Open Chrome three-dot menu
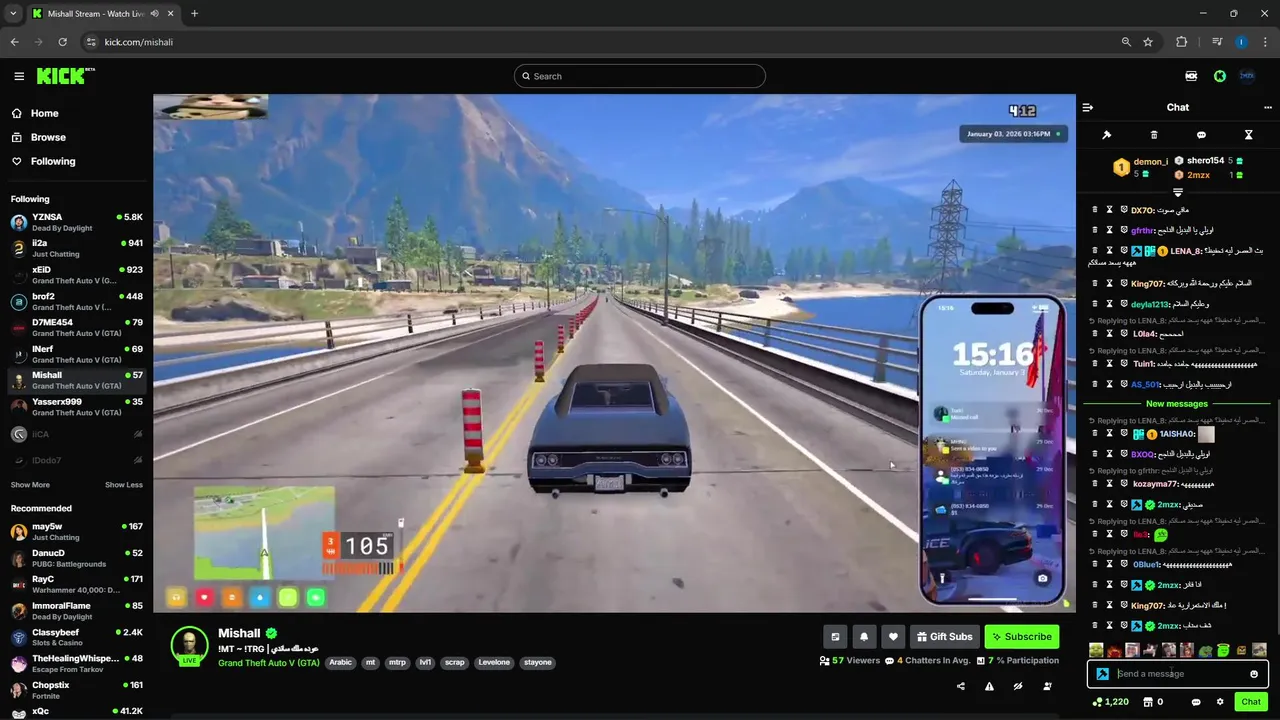The height and width of the screenshot is (720, 1280). (x=1266, y=42)
